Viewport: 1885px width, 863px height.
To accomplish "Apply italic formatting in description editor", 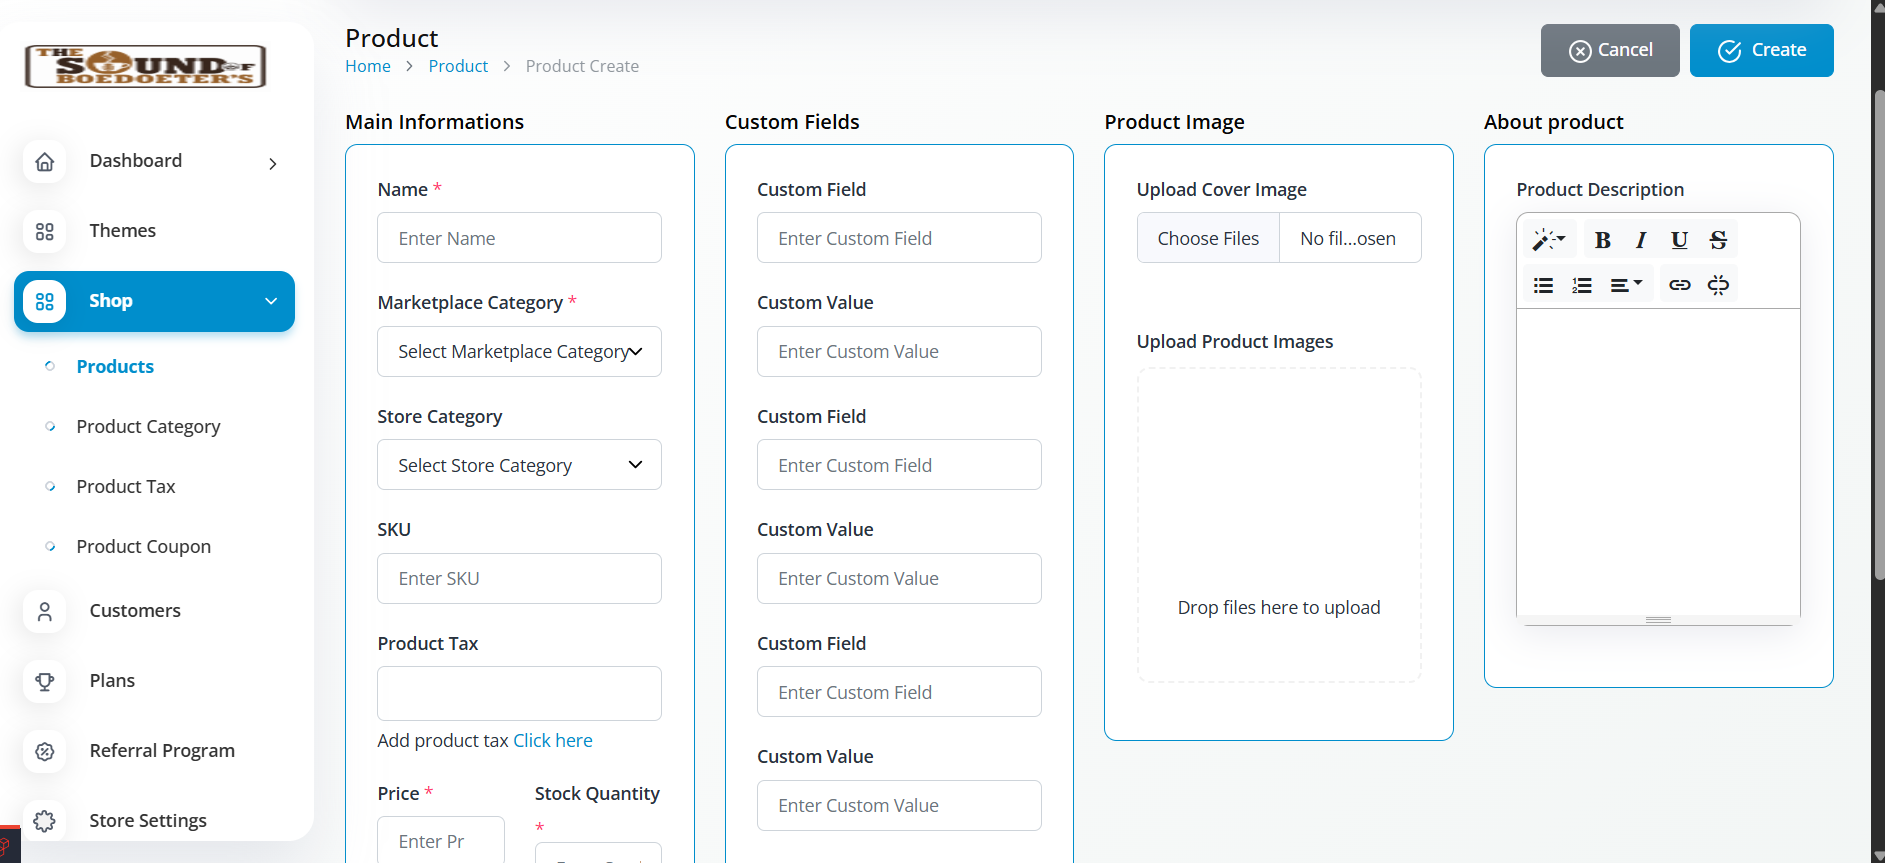I will pos(1641,240).
